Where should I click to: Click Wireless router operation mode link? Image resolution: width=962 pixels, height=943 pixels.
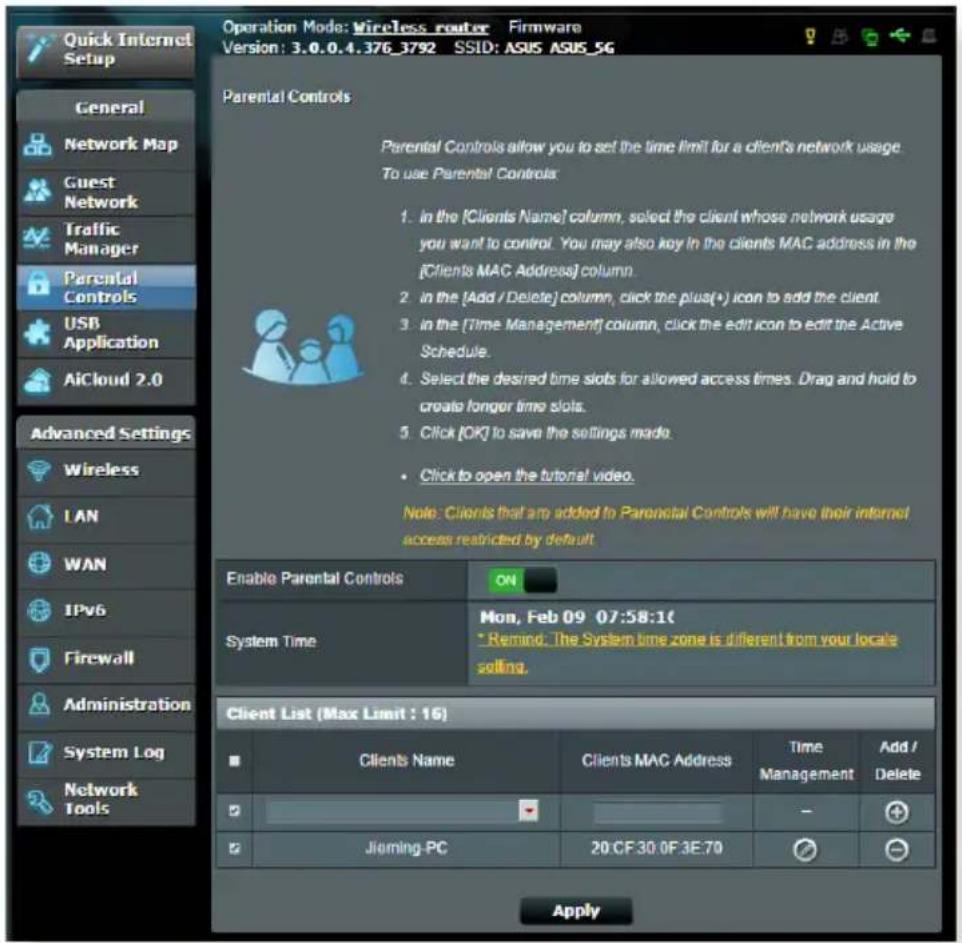pyautogui.click(x=420, y=28)
